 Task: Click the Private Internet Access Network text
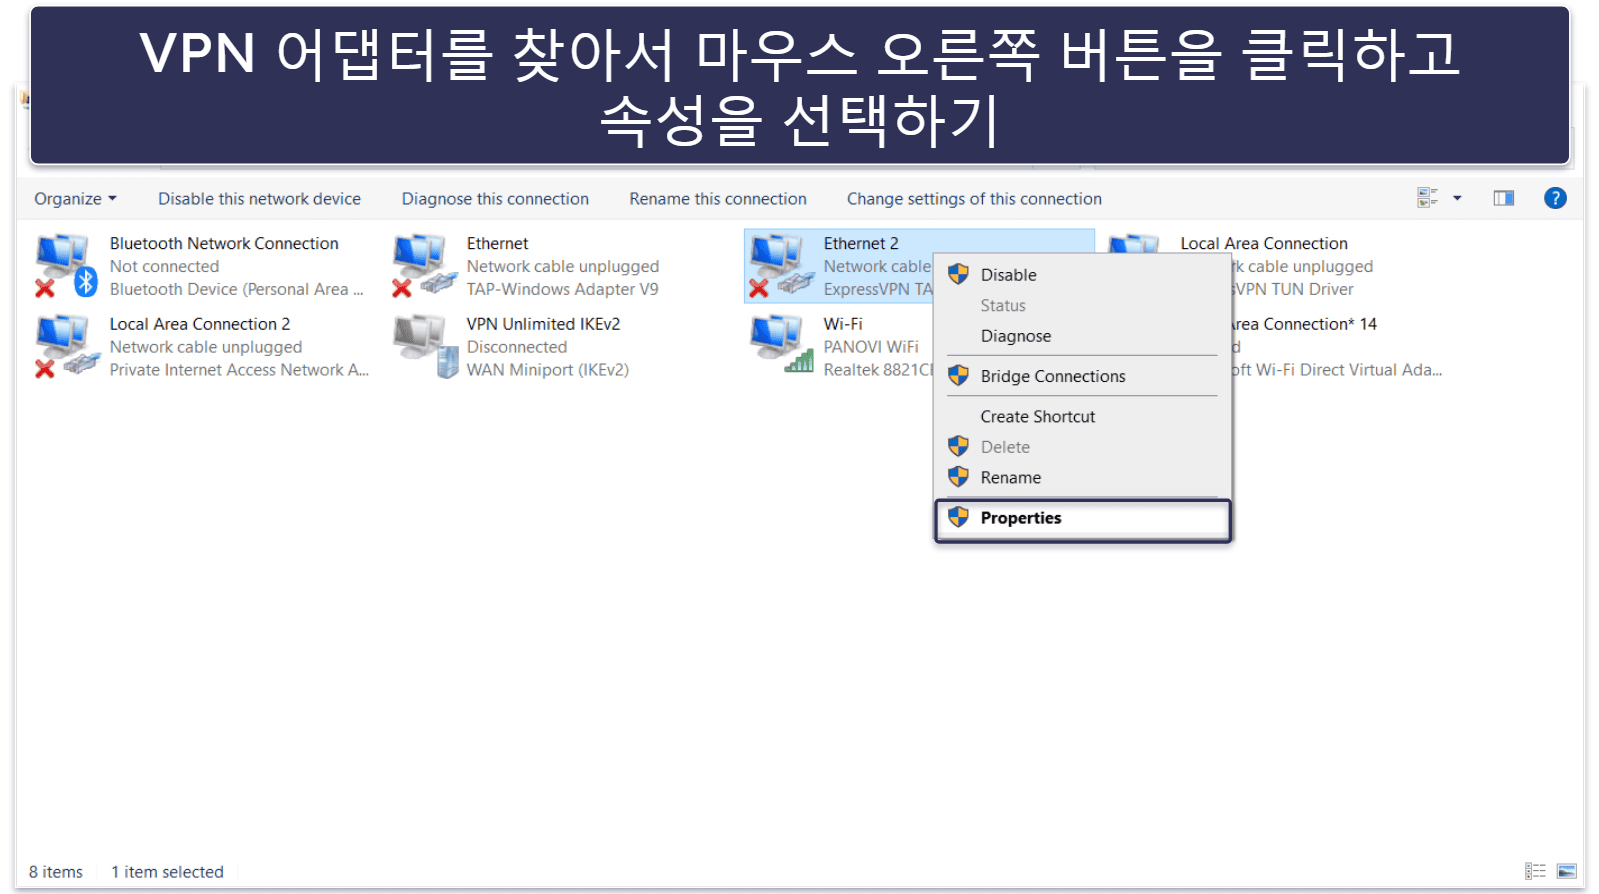pos(239,370)
